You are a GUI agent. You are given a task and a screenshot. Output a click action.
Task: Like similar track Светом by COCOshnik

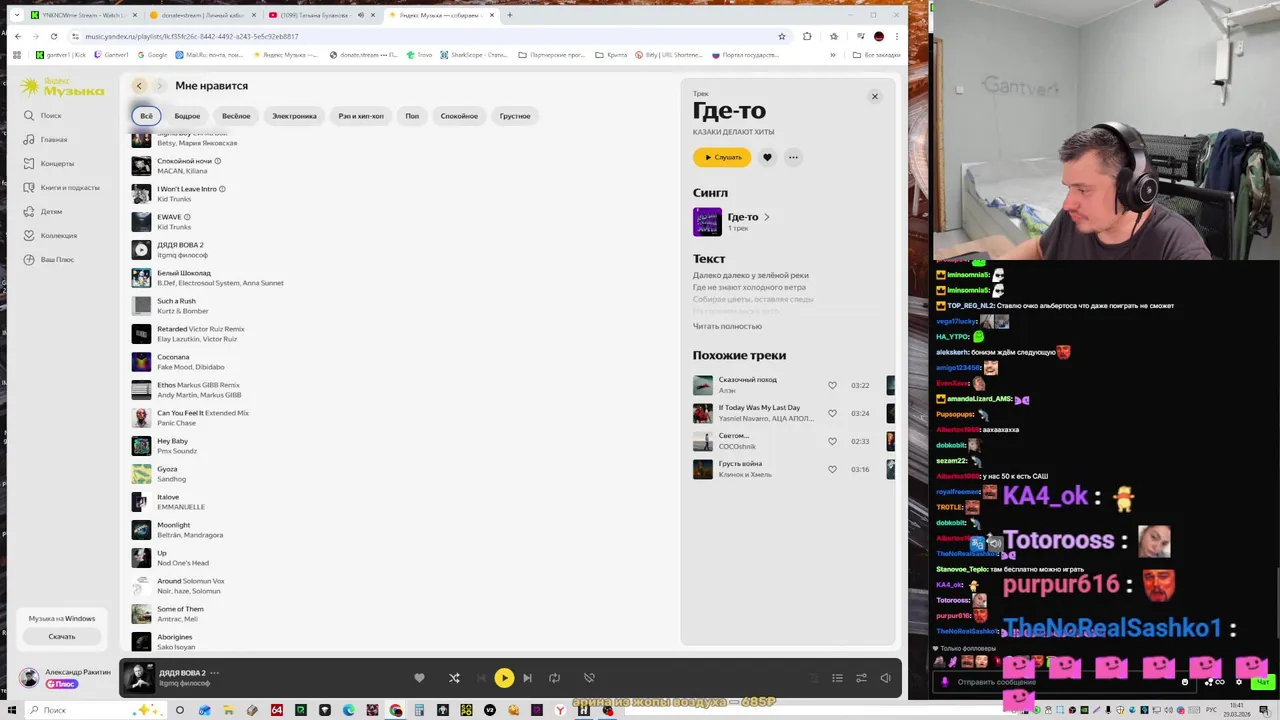click(x=832, y=441)
